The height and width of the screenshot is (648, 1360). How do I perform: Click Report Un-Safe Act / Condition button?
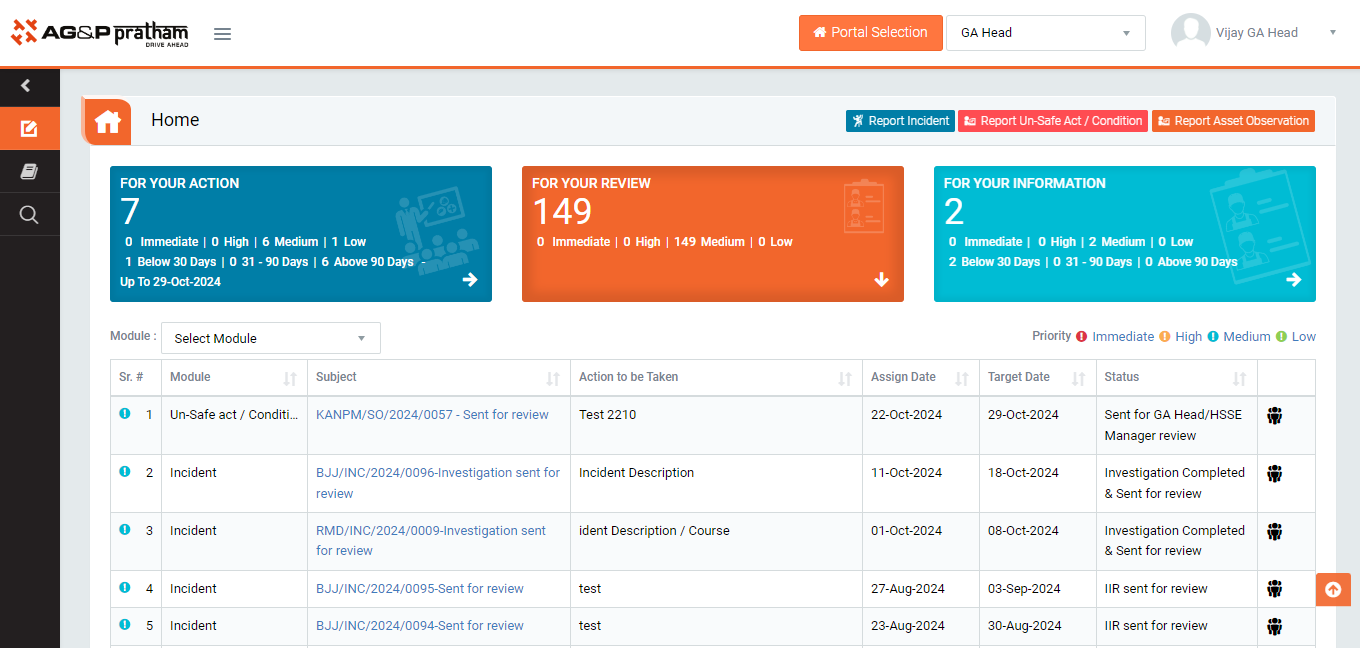point(1052,121)
